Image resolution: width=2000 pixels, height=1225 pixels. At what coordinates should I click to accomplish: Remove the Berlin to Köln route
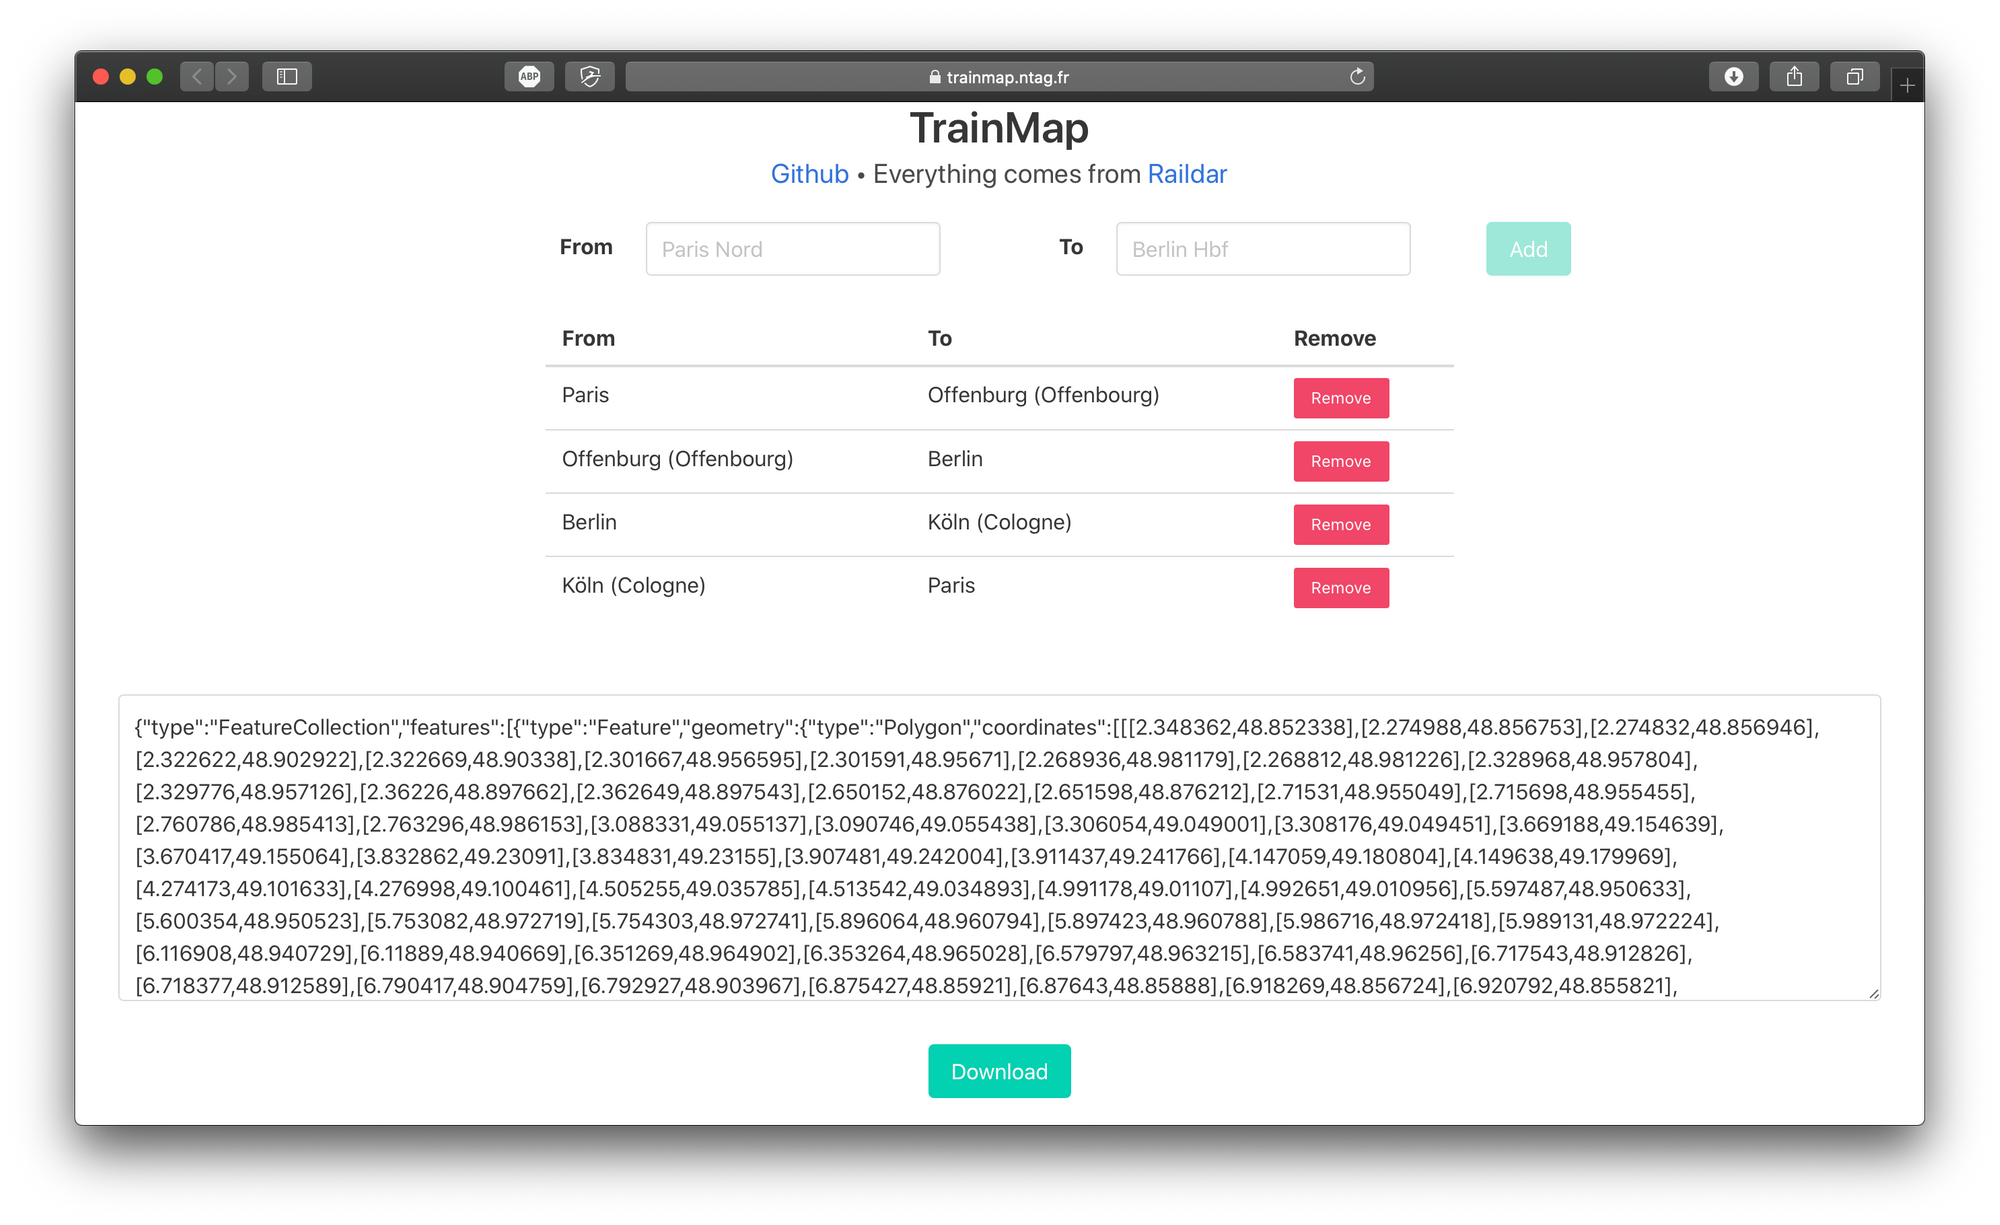1340,524
